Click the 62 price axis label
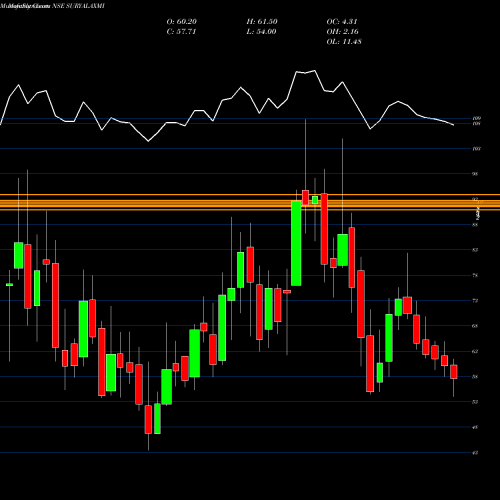Screen dimensions: 500x500 [x=476, y=351]
